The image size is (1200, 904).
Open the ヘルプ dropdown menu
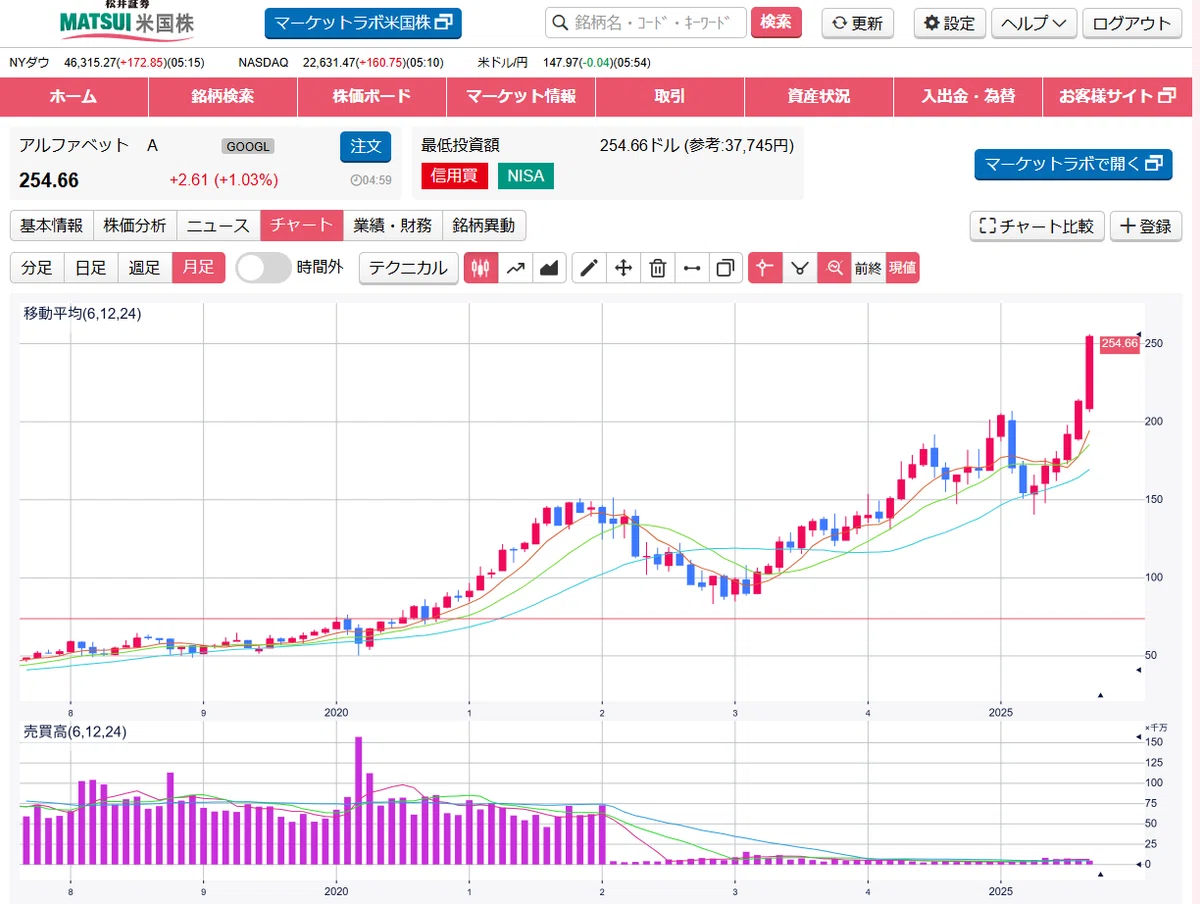[1034, 24]
